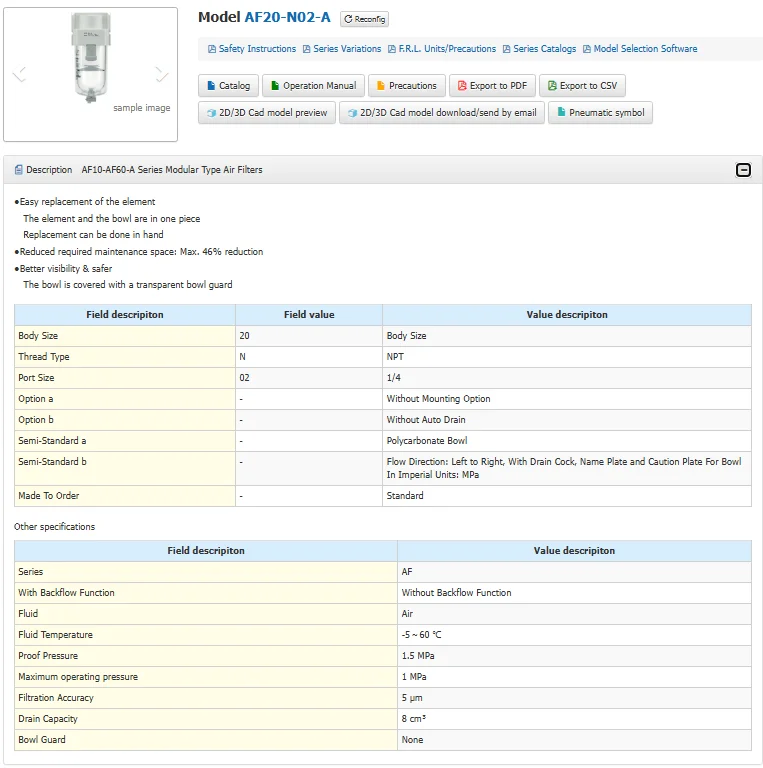The height and width of the screenshot is (768, 763).
Task: Click model number AF20-N02-A
Action: click(287, 18)
